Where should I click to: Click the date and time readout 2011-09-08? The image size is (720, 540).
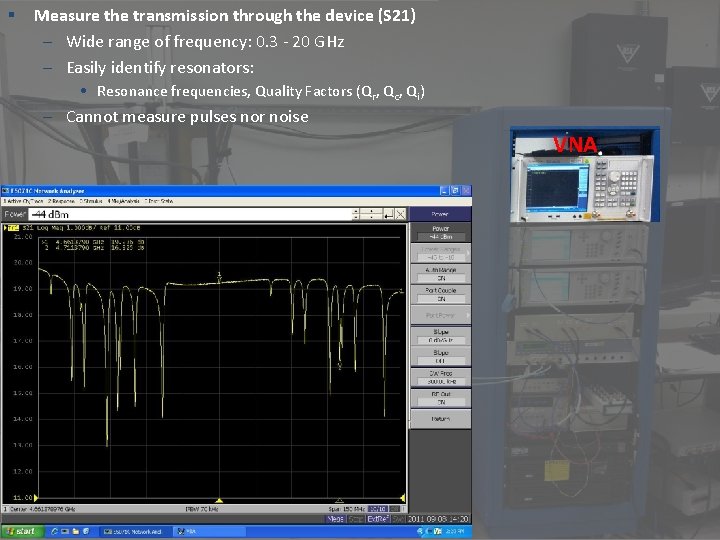click(x=438, y=519)
